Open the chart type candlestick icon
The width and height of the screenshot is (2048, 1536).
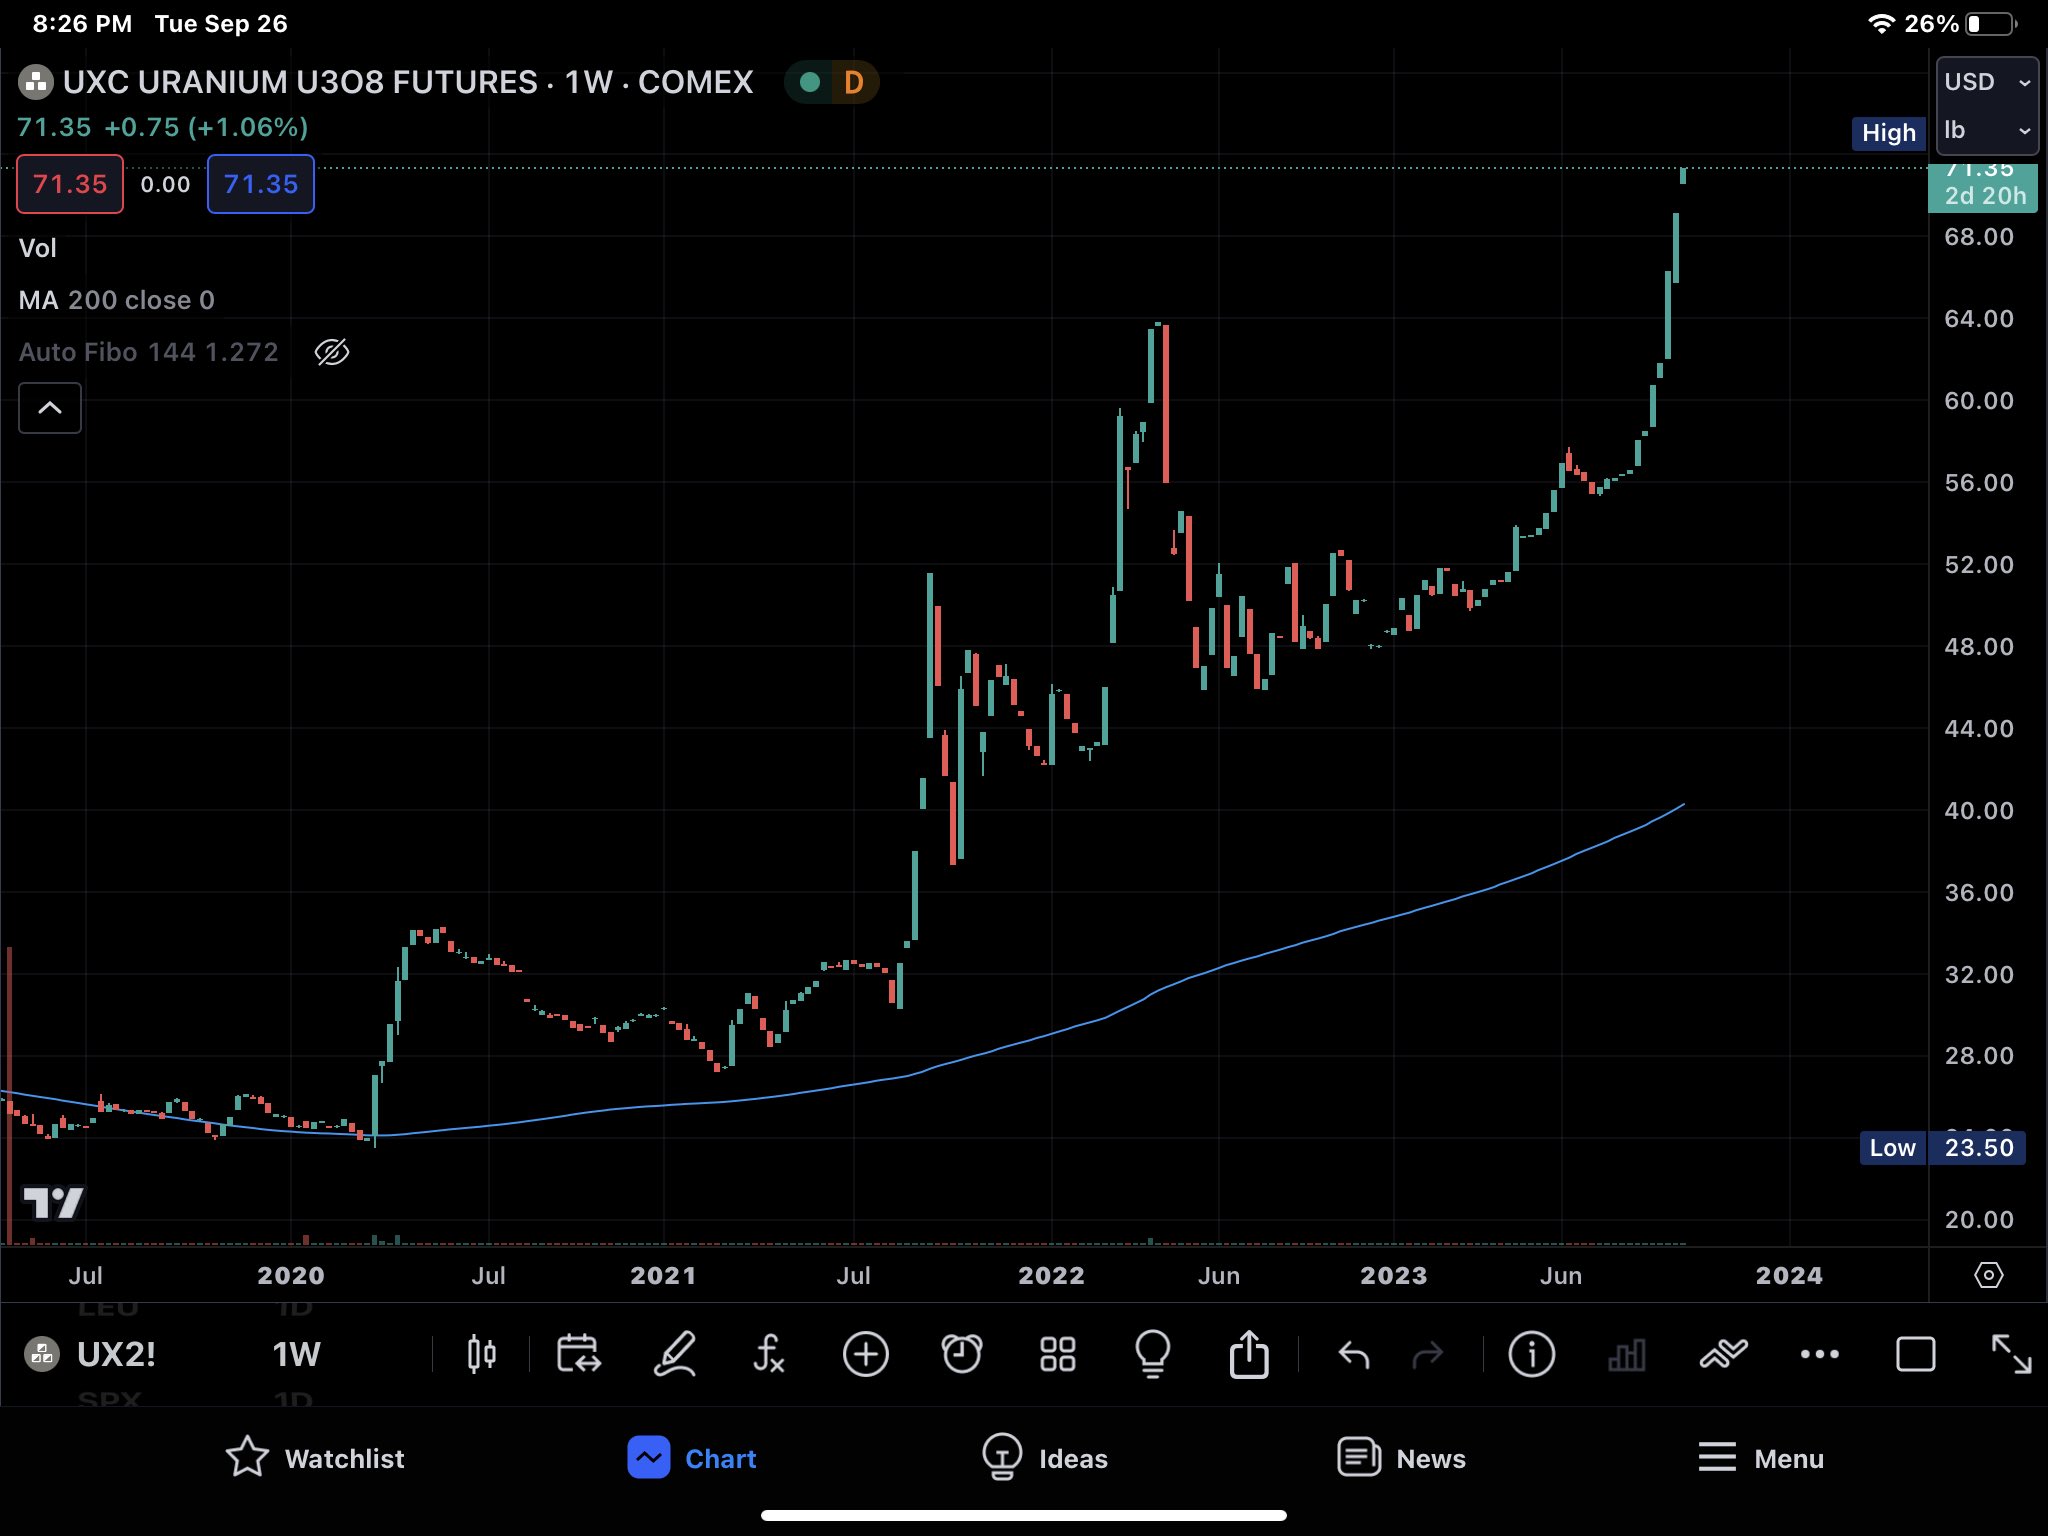(481, 1355)
